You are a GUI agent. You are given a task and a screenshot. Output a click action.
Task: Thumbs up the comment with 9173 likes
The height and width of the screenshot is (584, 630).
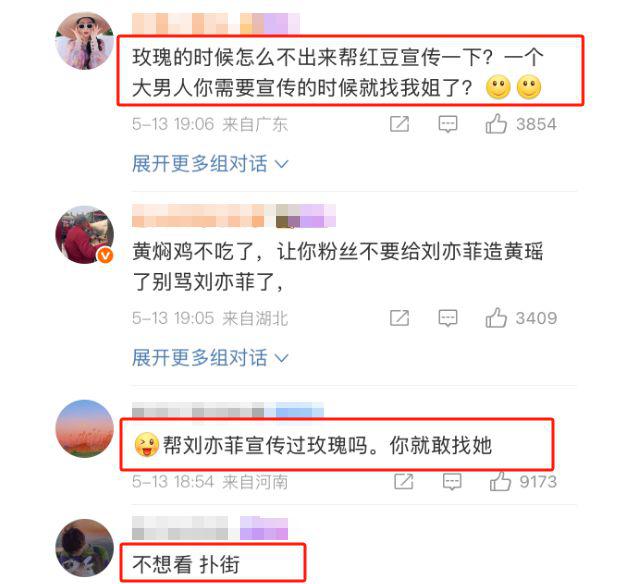pyautogui.click(x=500, y=481)
